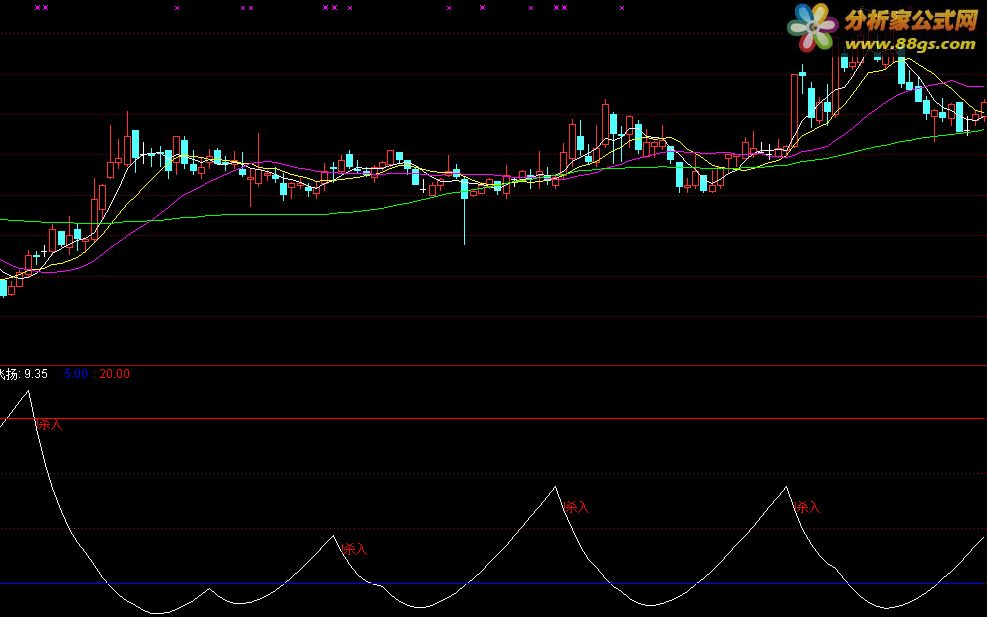Click the rightmost pink x marker at top

(622, 8)
